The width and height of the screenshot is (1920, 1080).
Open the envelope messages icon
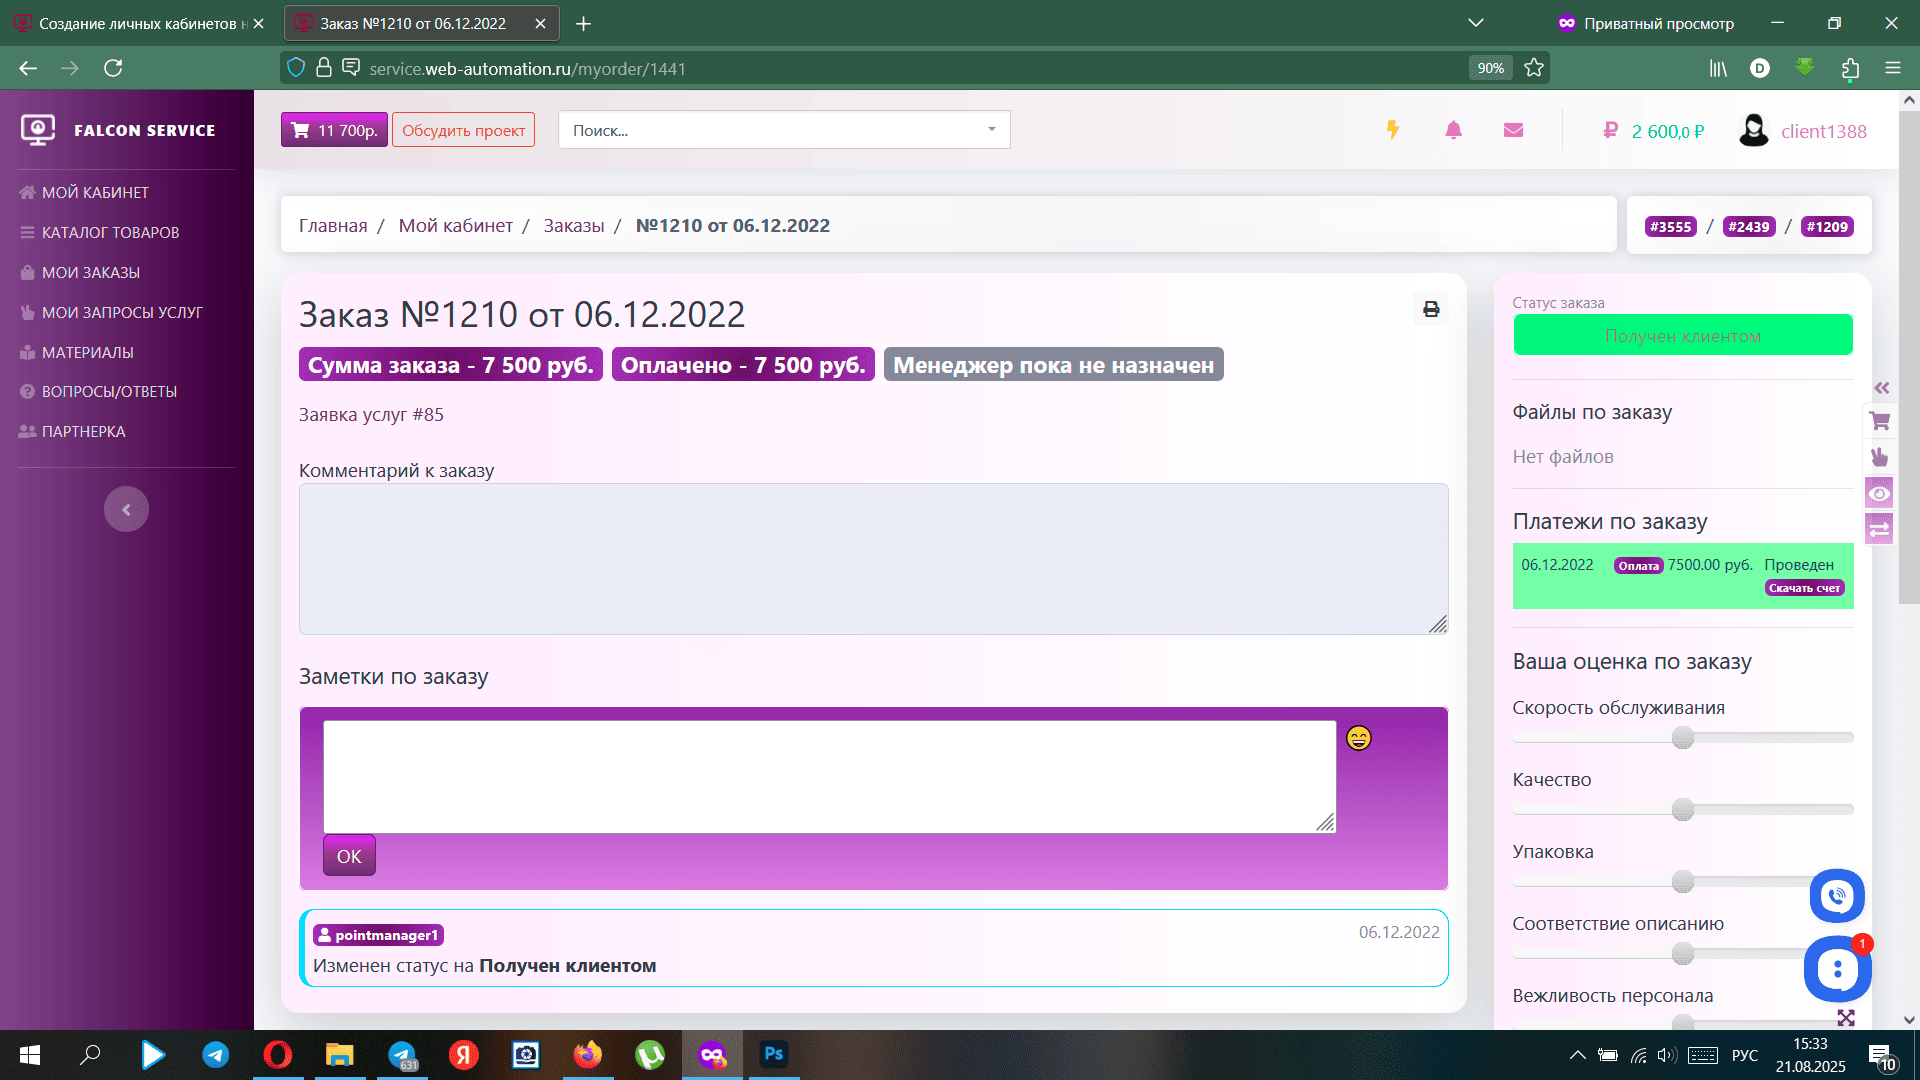[1513, 130]
